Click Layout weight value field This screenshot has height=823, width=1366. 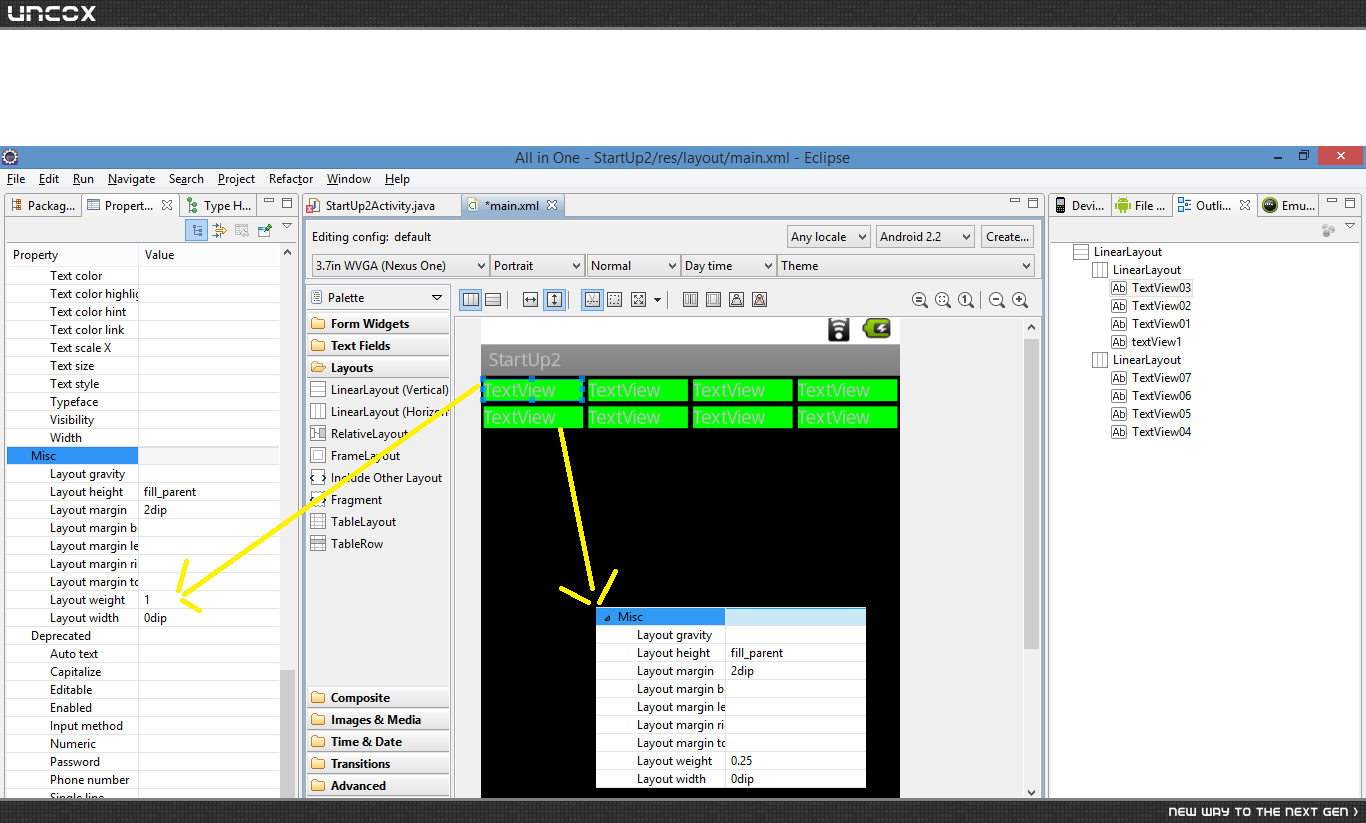(209, 600)
